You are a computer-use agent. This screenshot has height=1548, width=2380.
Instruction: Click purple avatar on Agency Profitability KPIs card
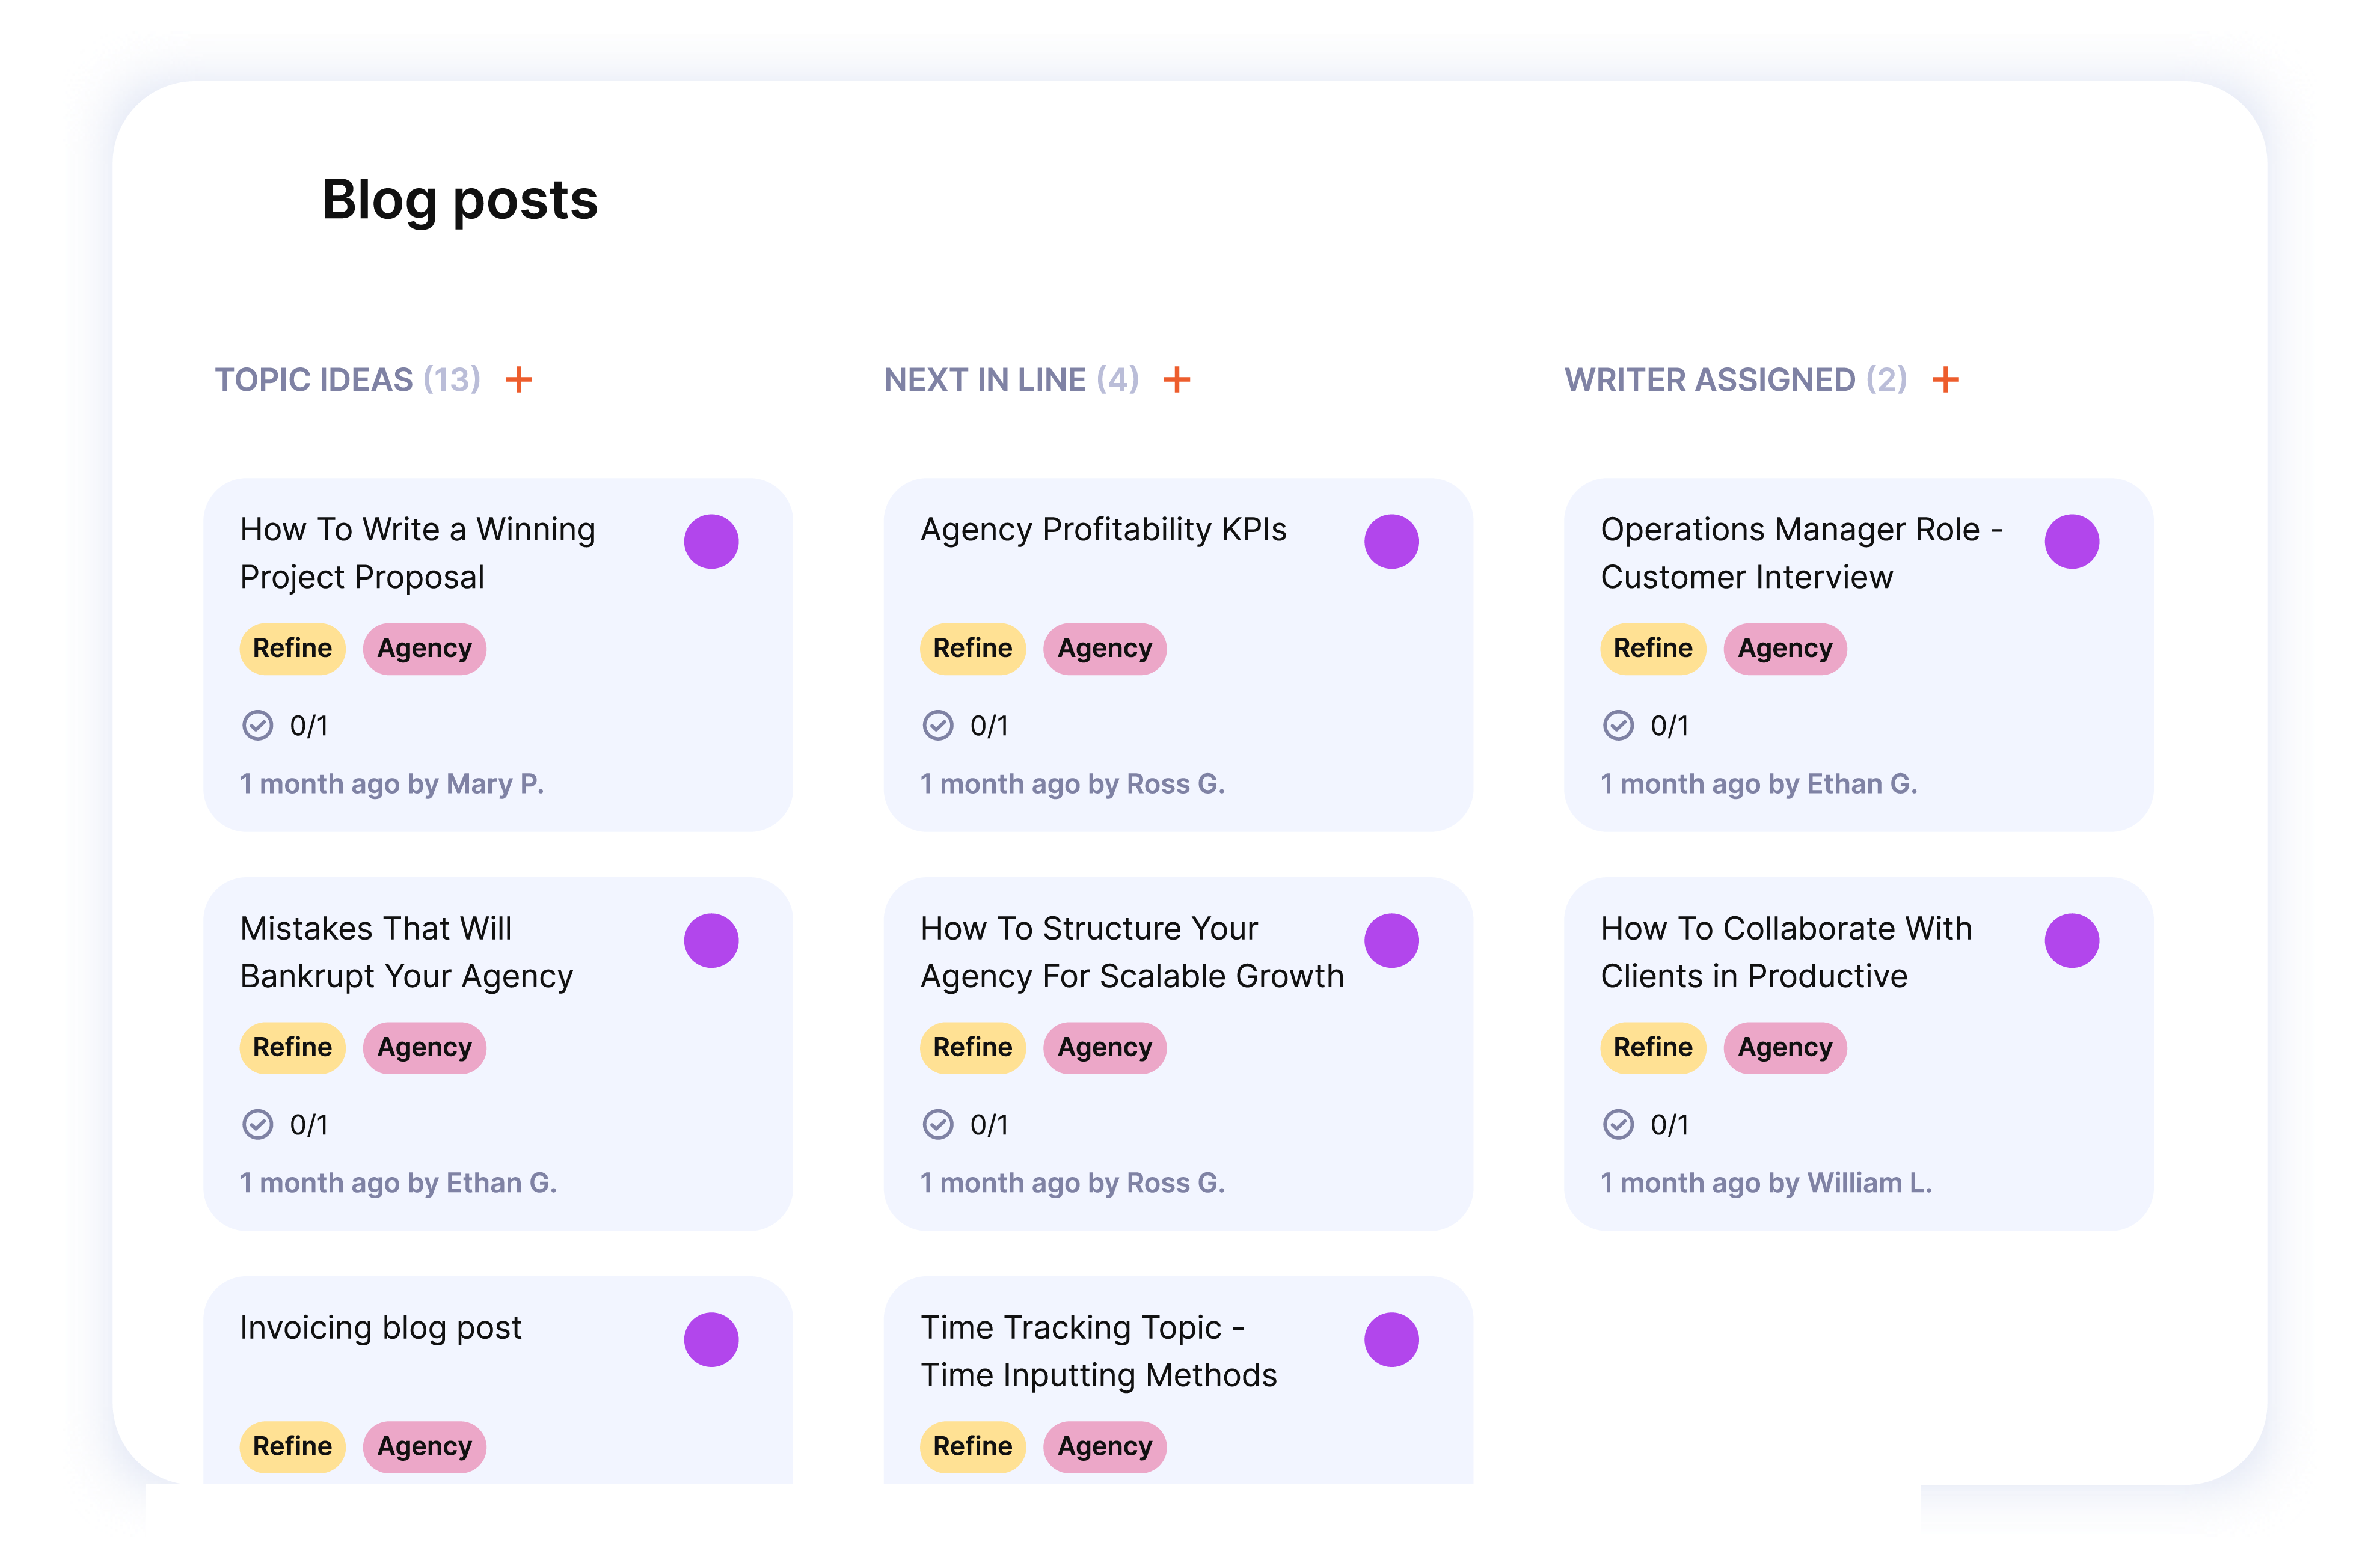click(1391, 542)
